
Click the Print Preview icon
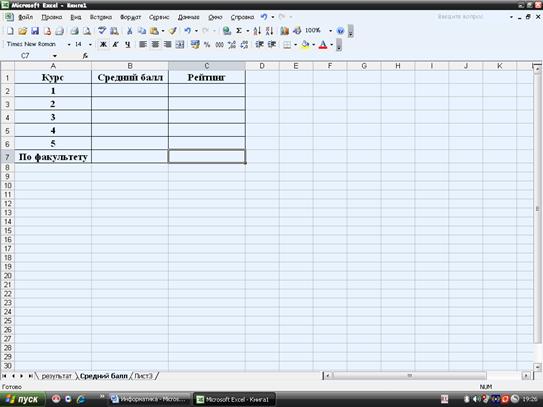pos(87,31)
